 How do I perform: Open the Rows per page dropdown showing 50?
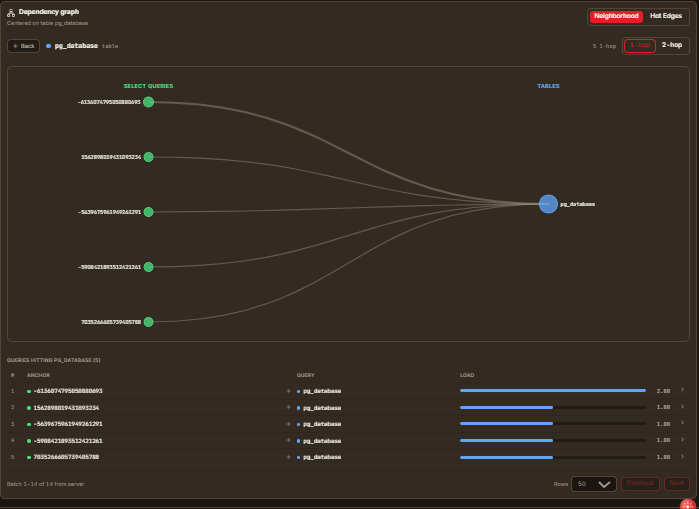point(594,484)
